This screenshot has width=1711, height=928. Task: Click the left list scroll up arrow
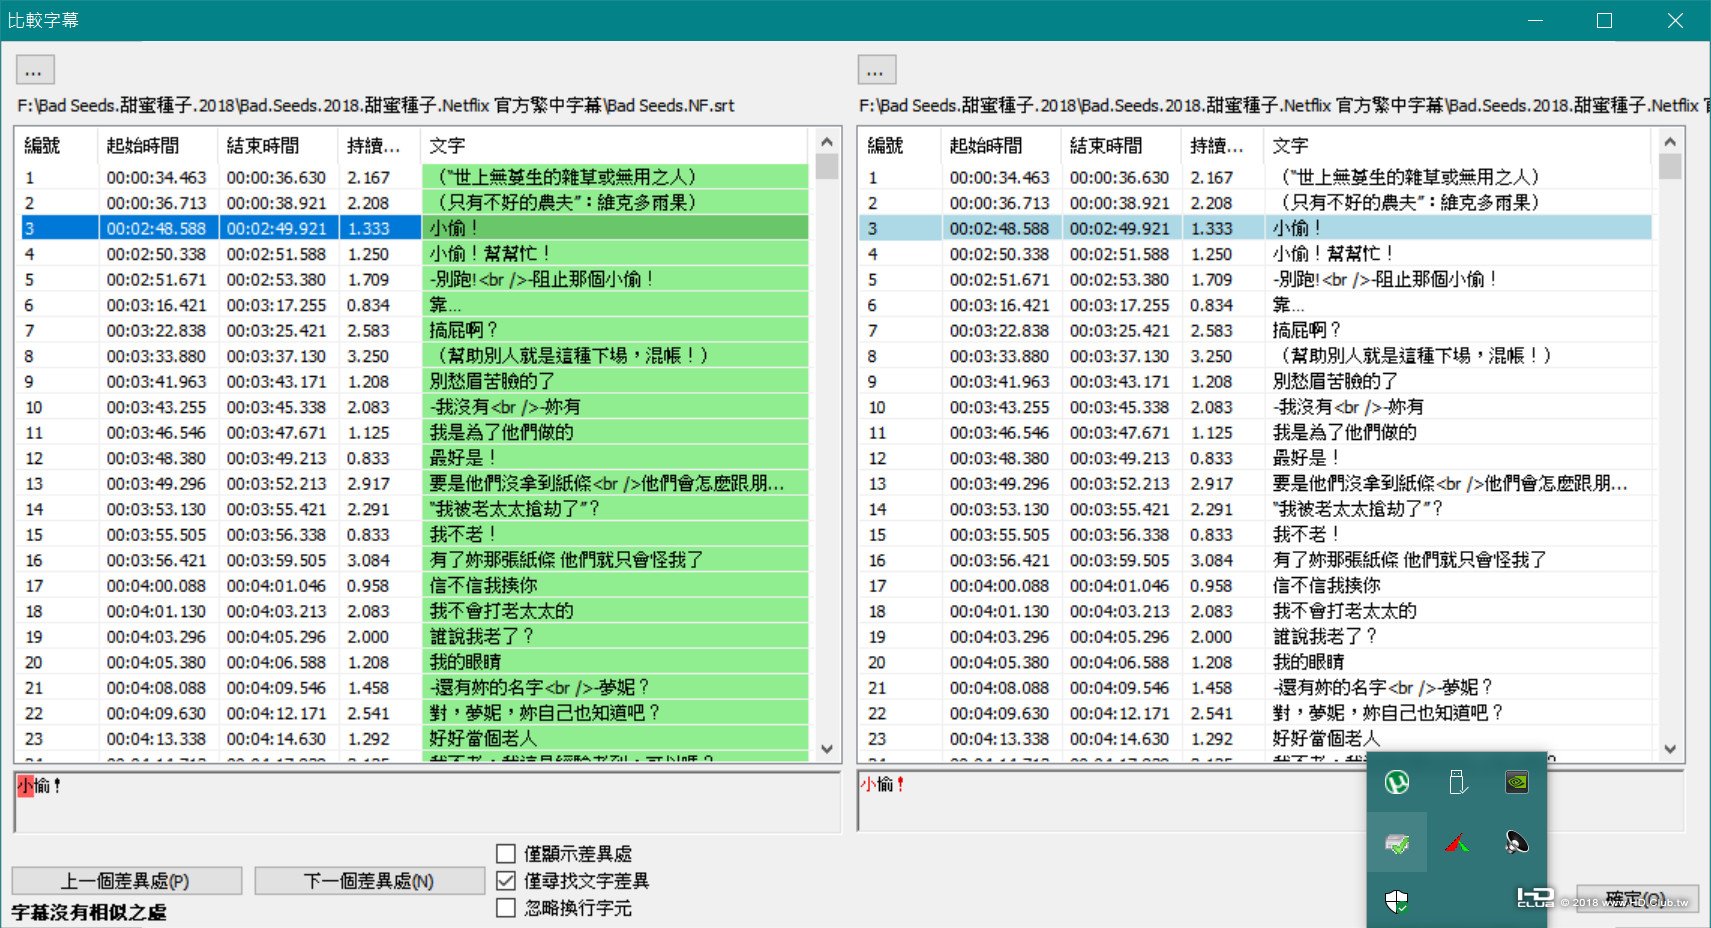click(x=827, y=142)
